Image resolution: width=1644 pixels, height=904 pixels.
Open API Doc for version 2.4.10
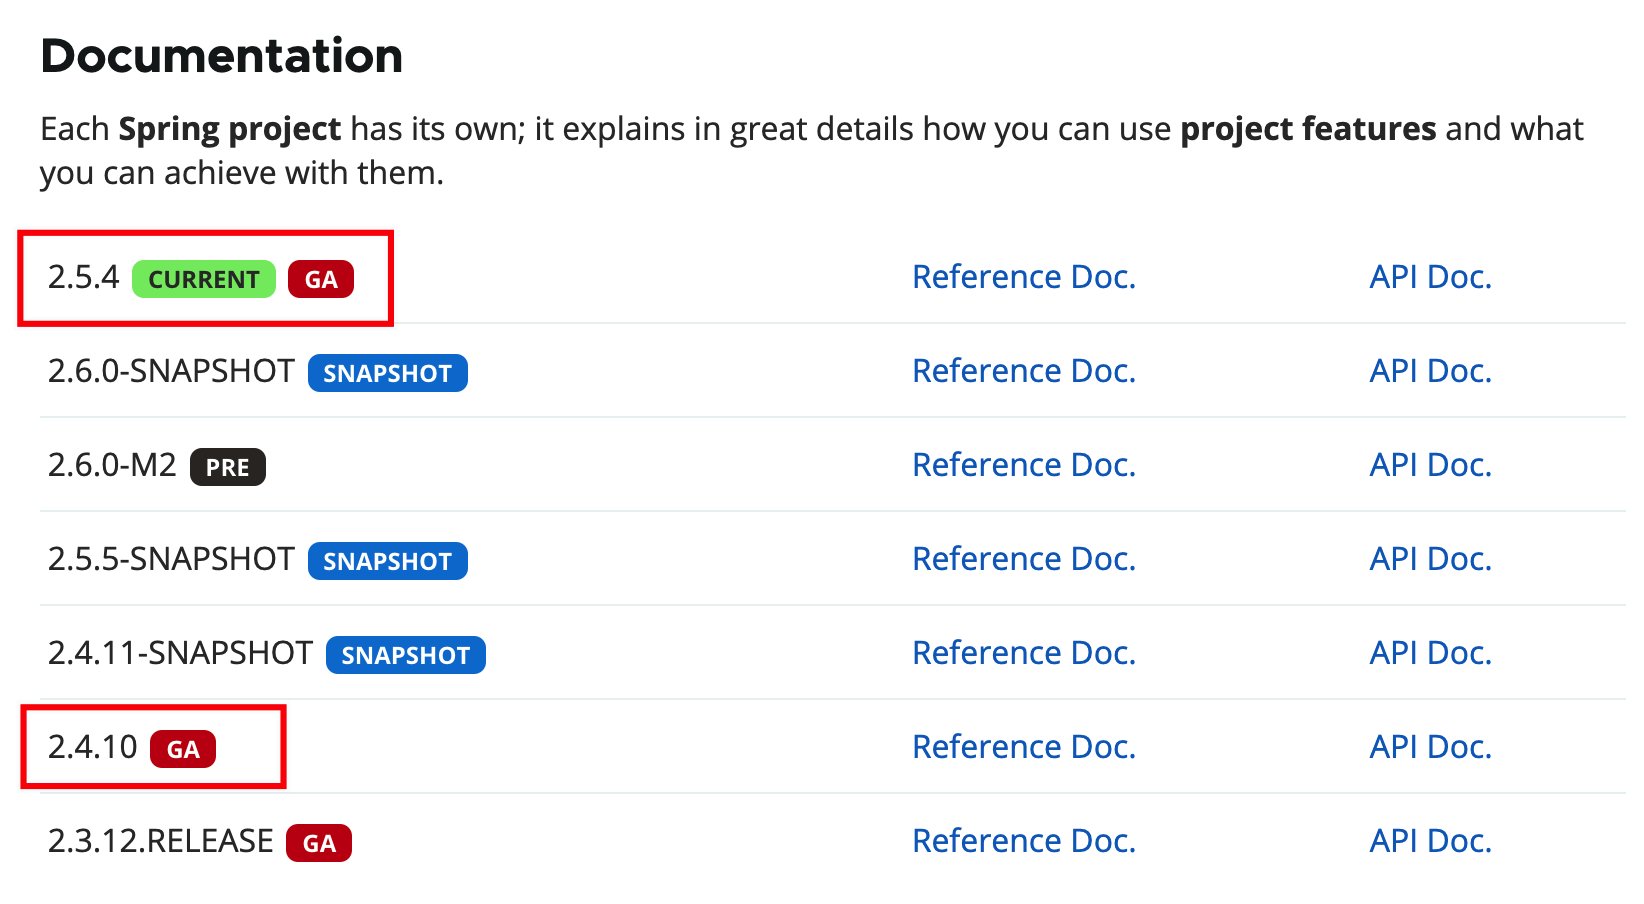tap(1430, 747)
